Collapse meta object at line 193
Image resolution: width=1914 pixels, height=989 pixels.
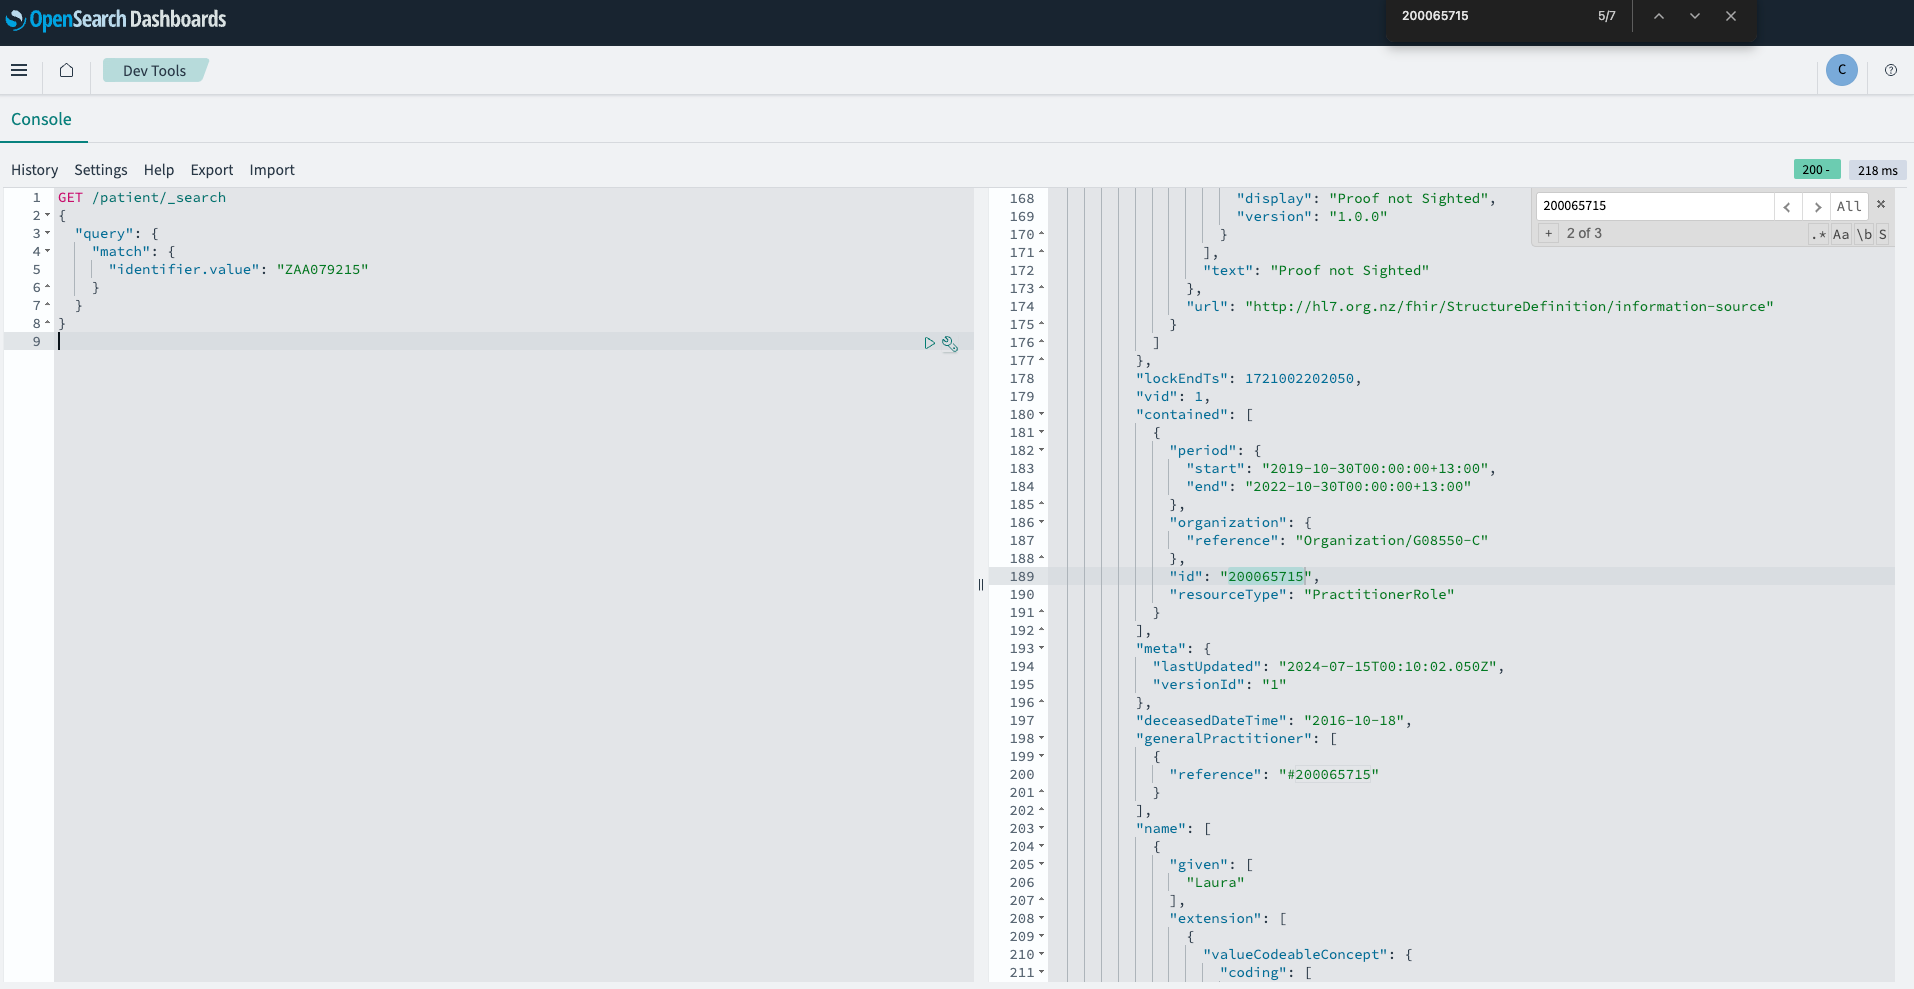[x=1041, y=649]
